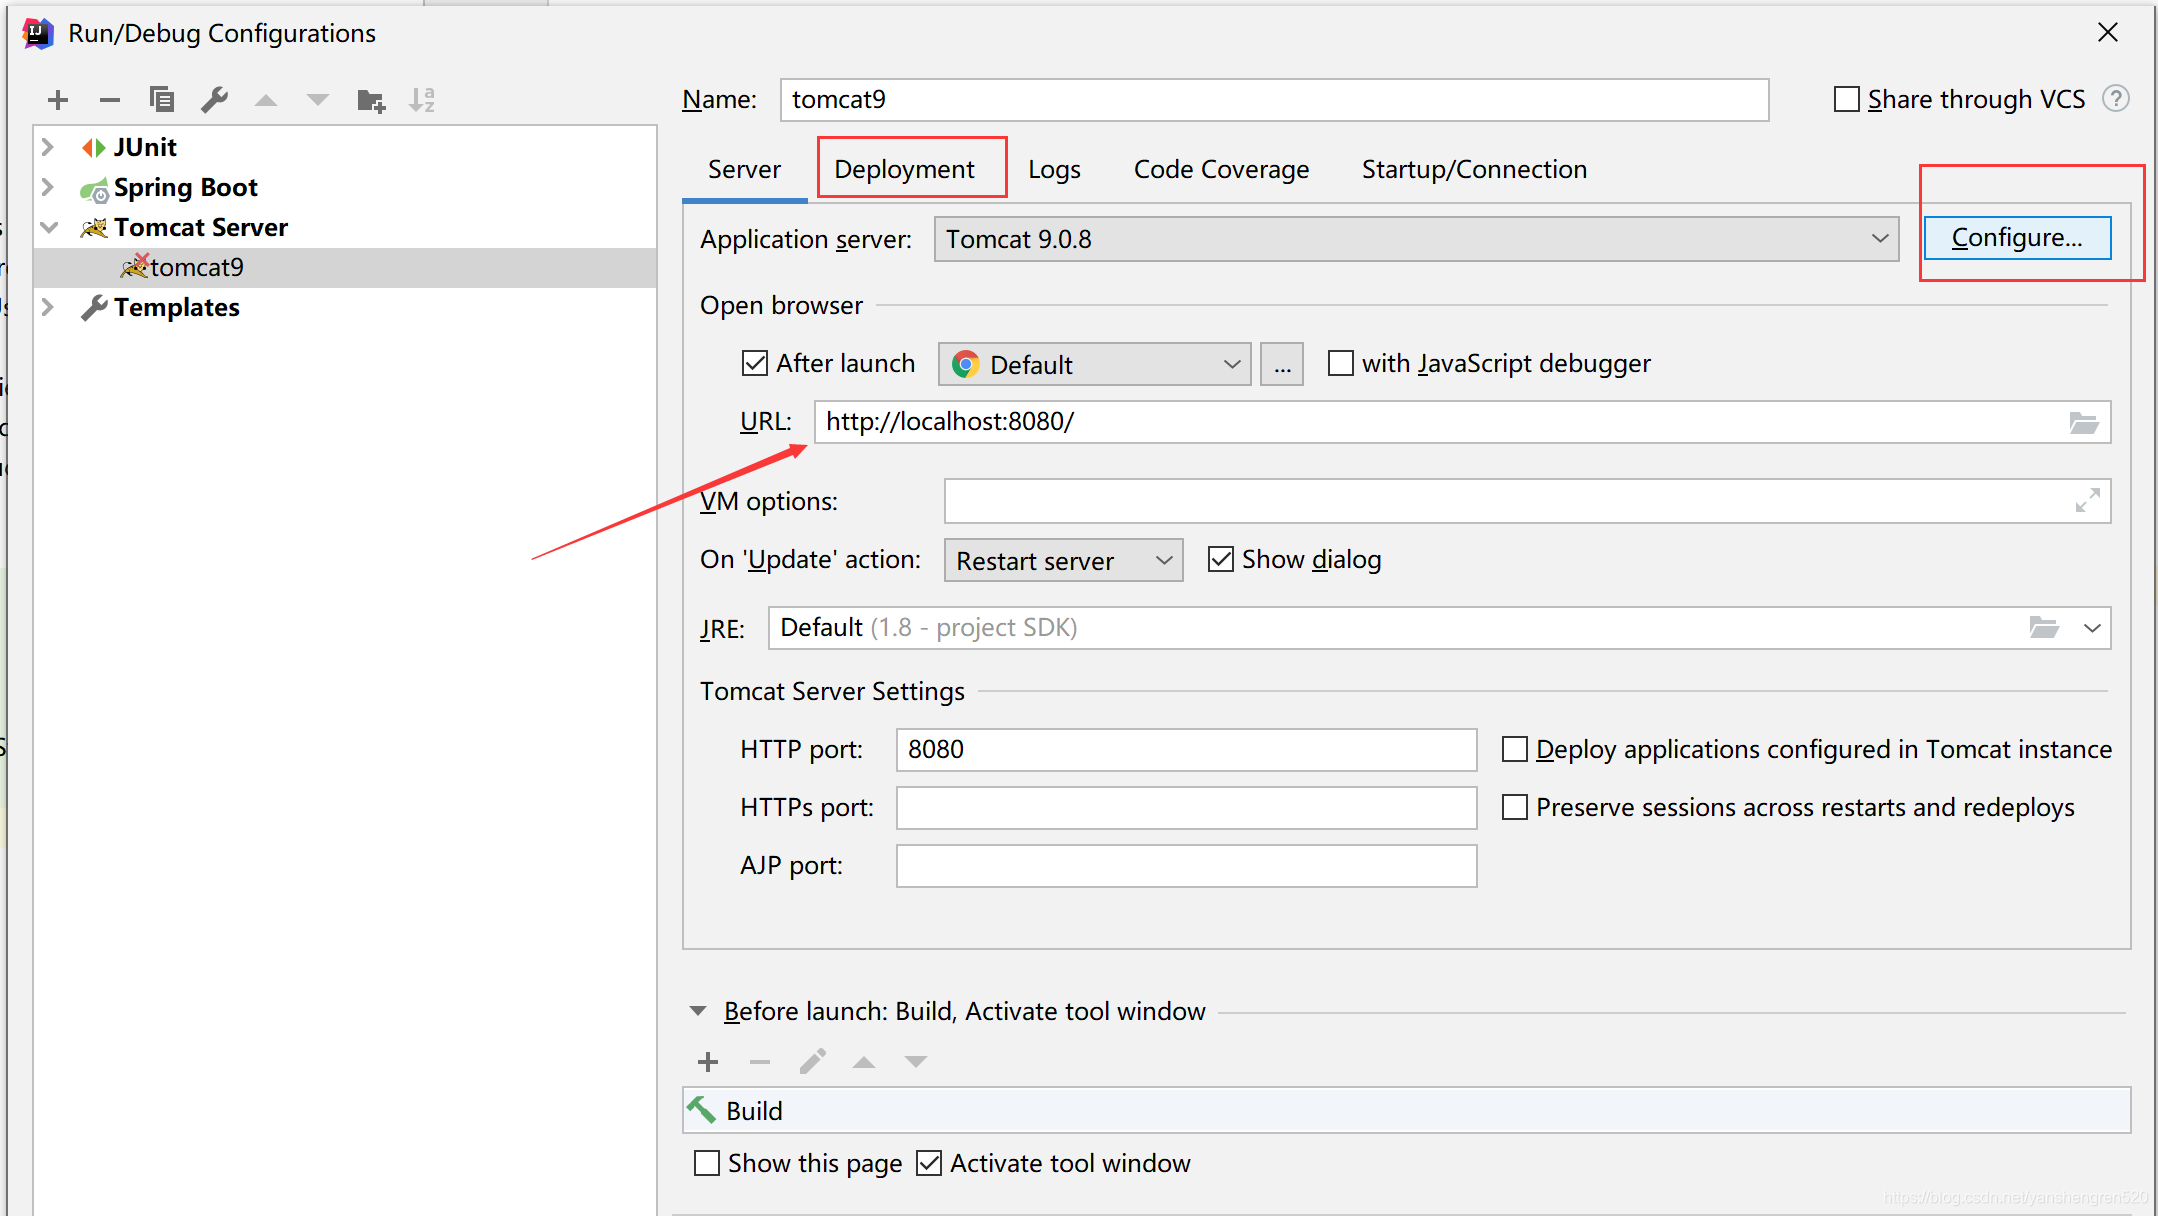Open the JRE dropdown arrow
The height and width of the screenshot is (1216, 2158).
coord(2092,628)
